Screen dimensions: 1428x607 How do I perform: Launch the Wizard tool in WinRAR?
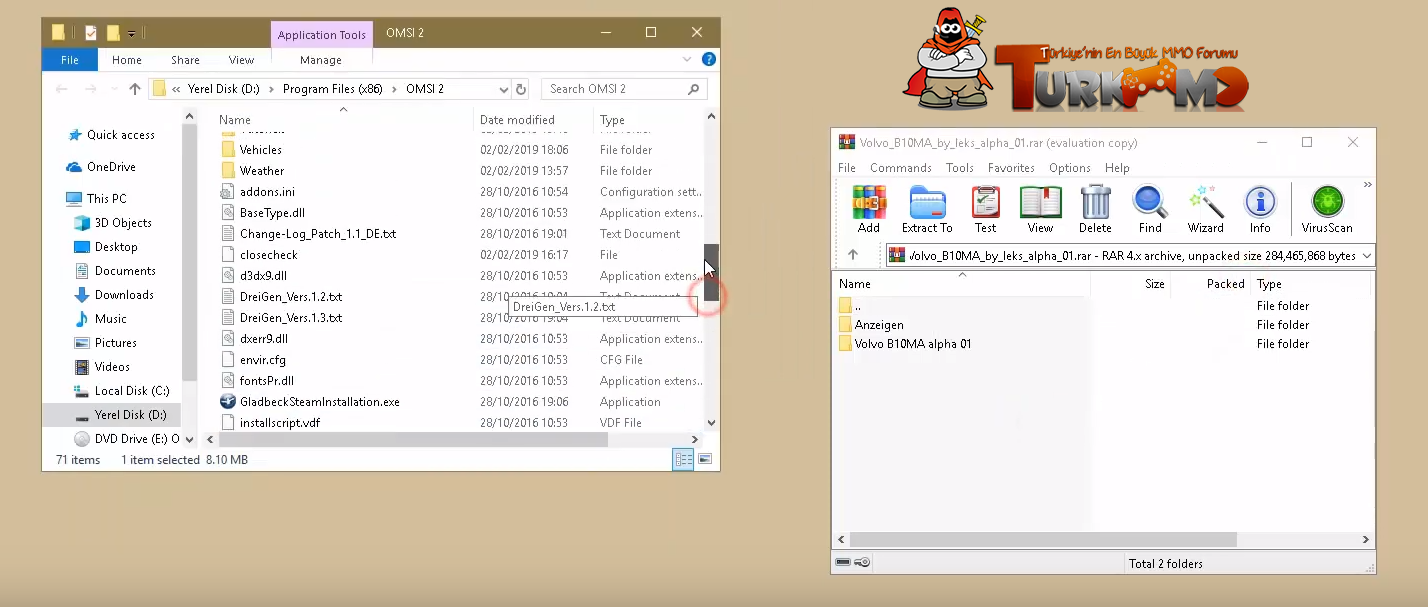(x=1205, y=210)
